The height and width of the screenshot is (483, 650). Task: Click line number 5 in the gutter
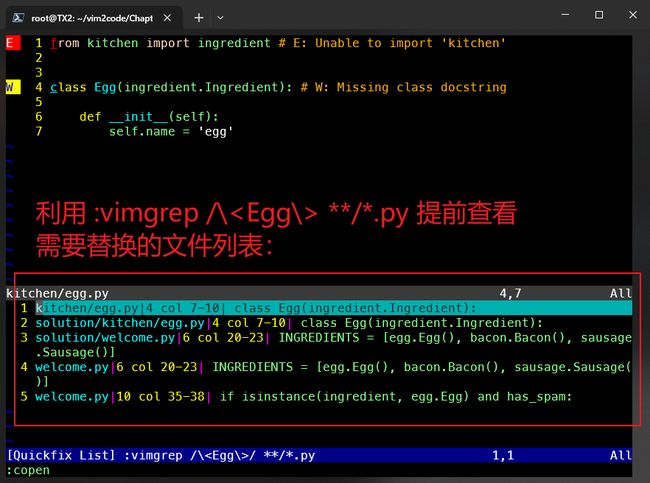tap(39, 102)
